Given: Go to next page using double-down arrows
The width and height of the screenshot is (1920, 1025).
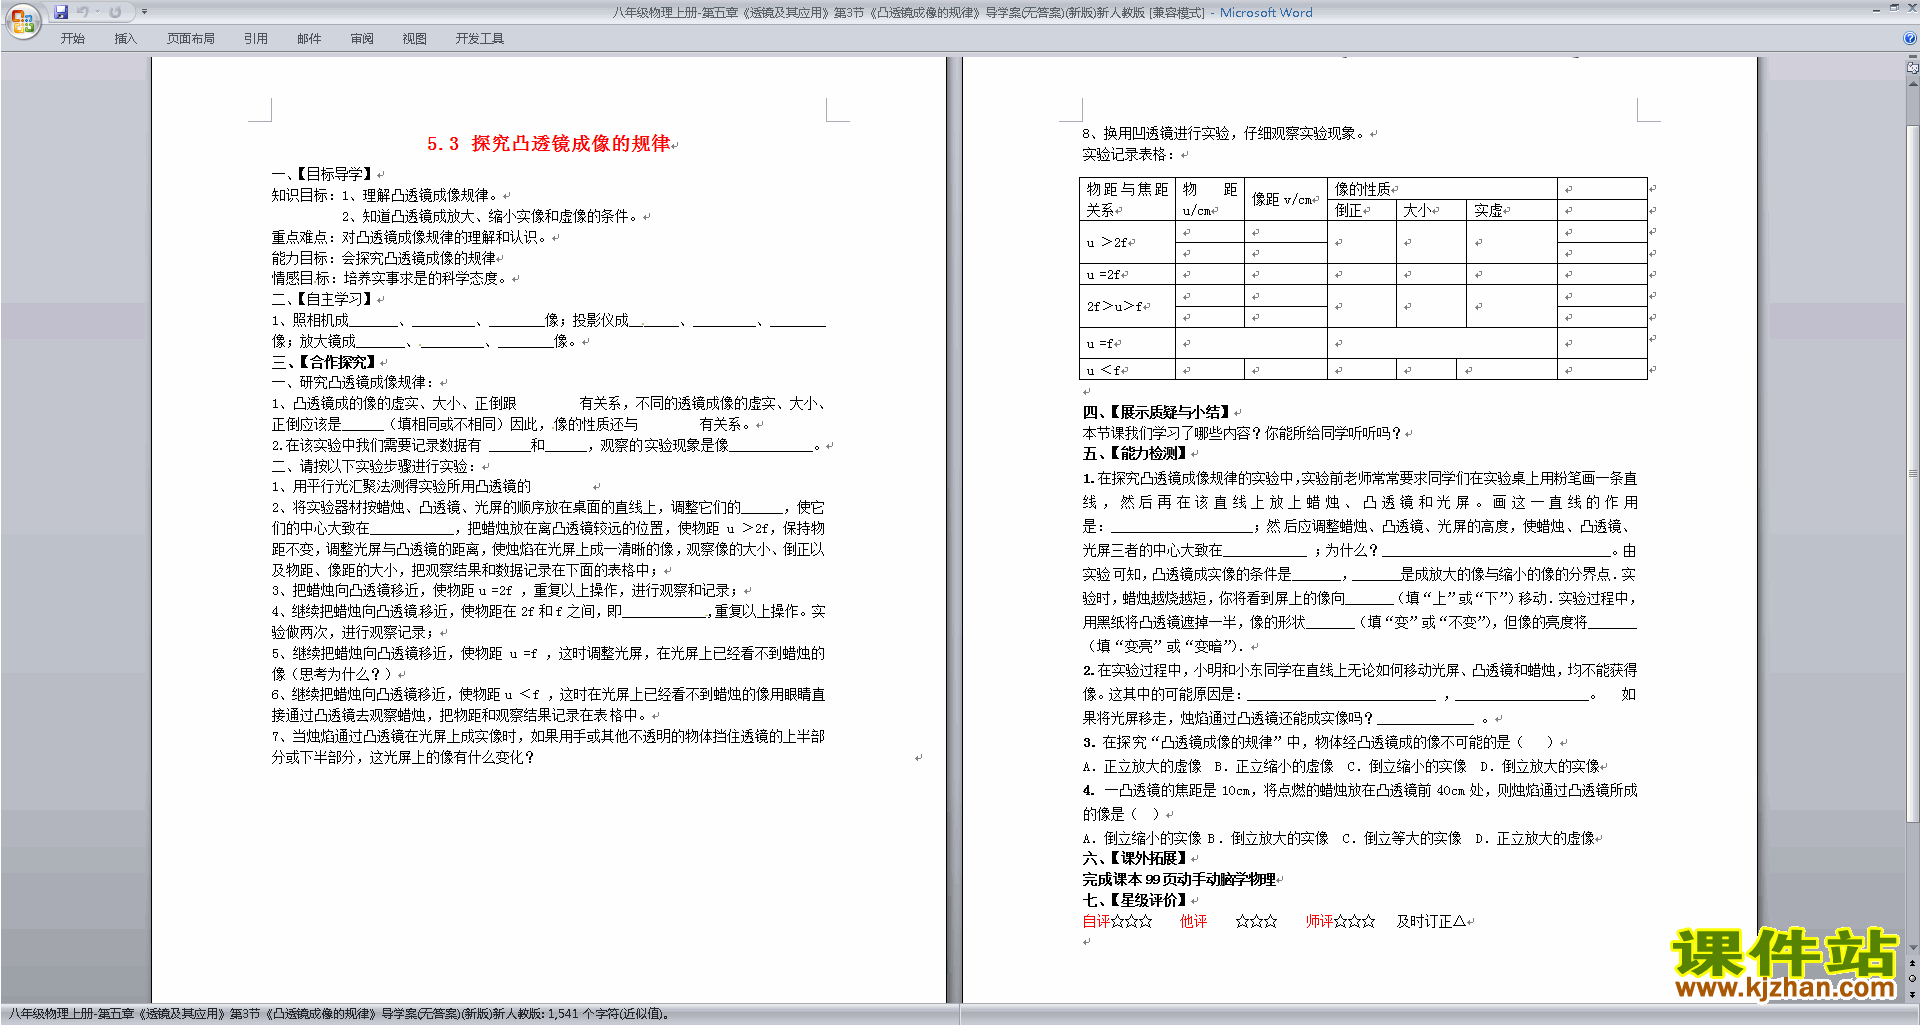Looking at the screenshot, I should click(x=1913, y=994).
